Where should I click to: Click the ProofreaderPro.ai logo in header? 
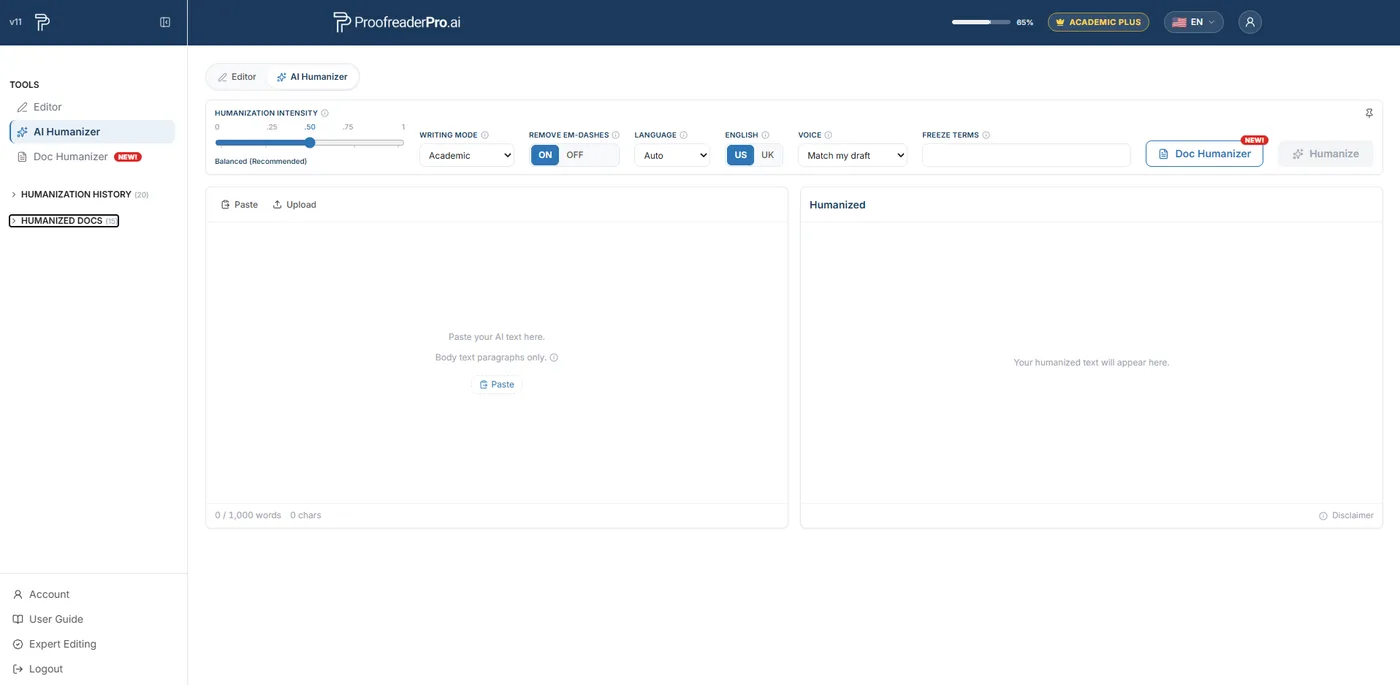coord(397,22)
